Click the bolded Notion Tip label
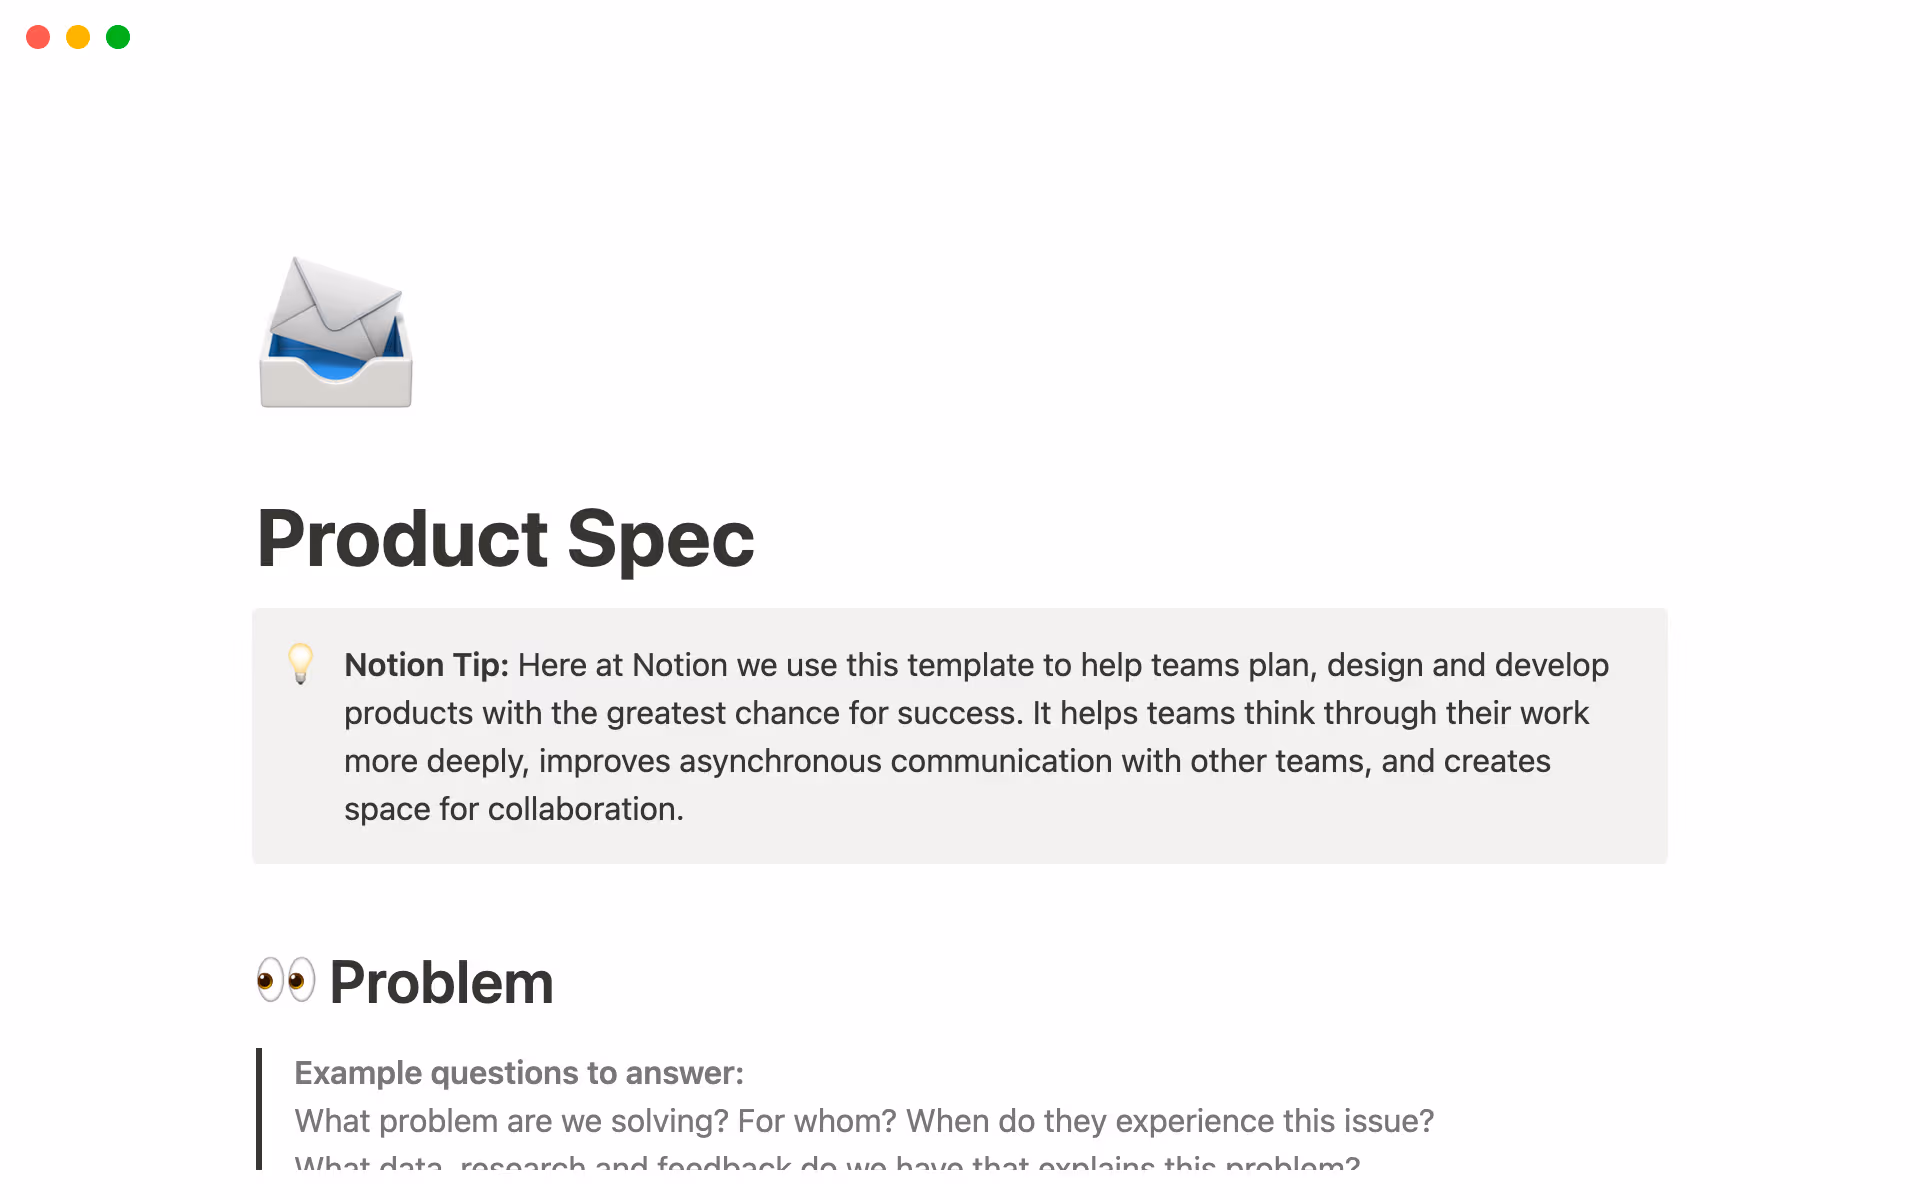Screen dimensions: 1920x1200 [x=425, y=664]
